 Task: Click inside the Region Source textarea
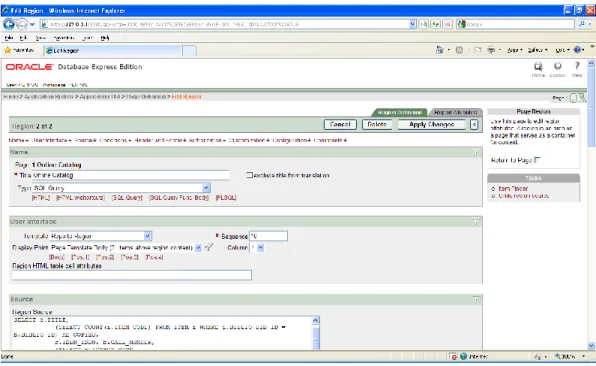[162, 332]
